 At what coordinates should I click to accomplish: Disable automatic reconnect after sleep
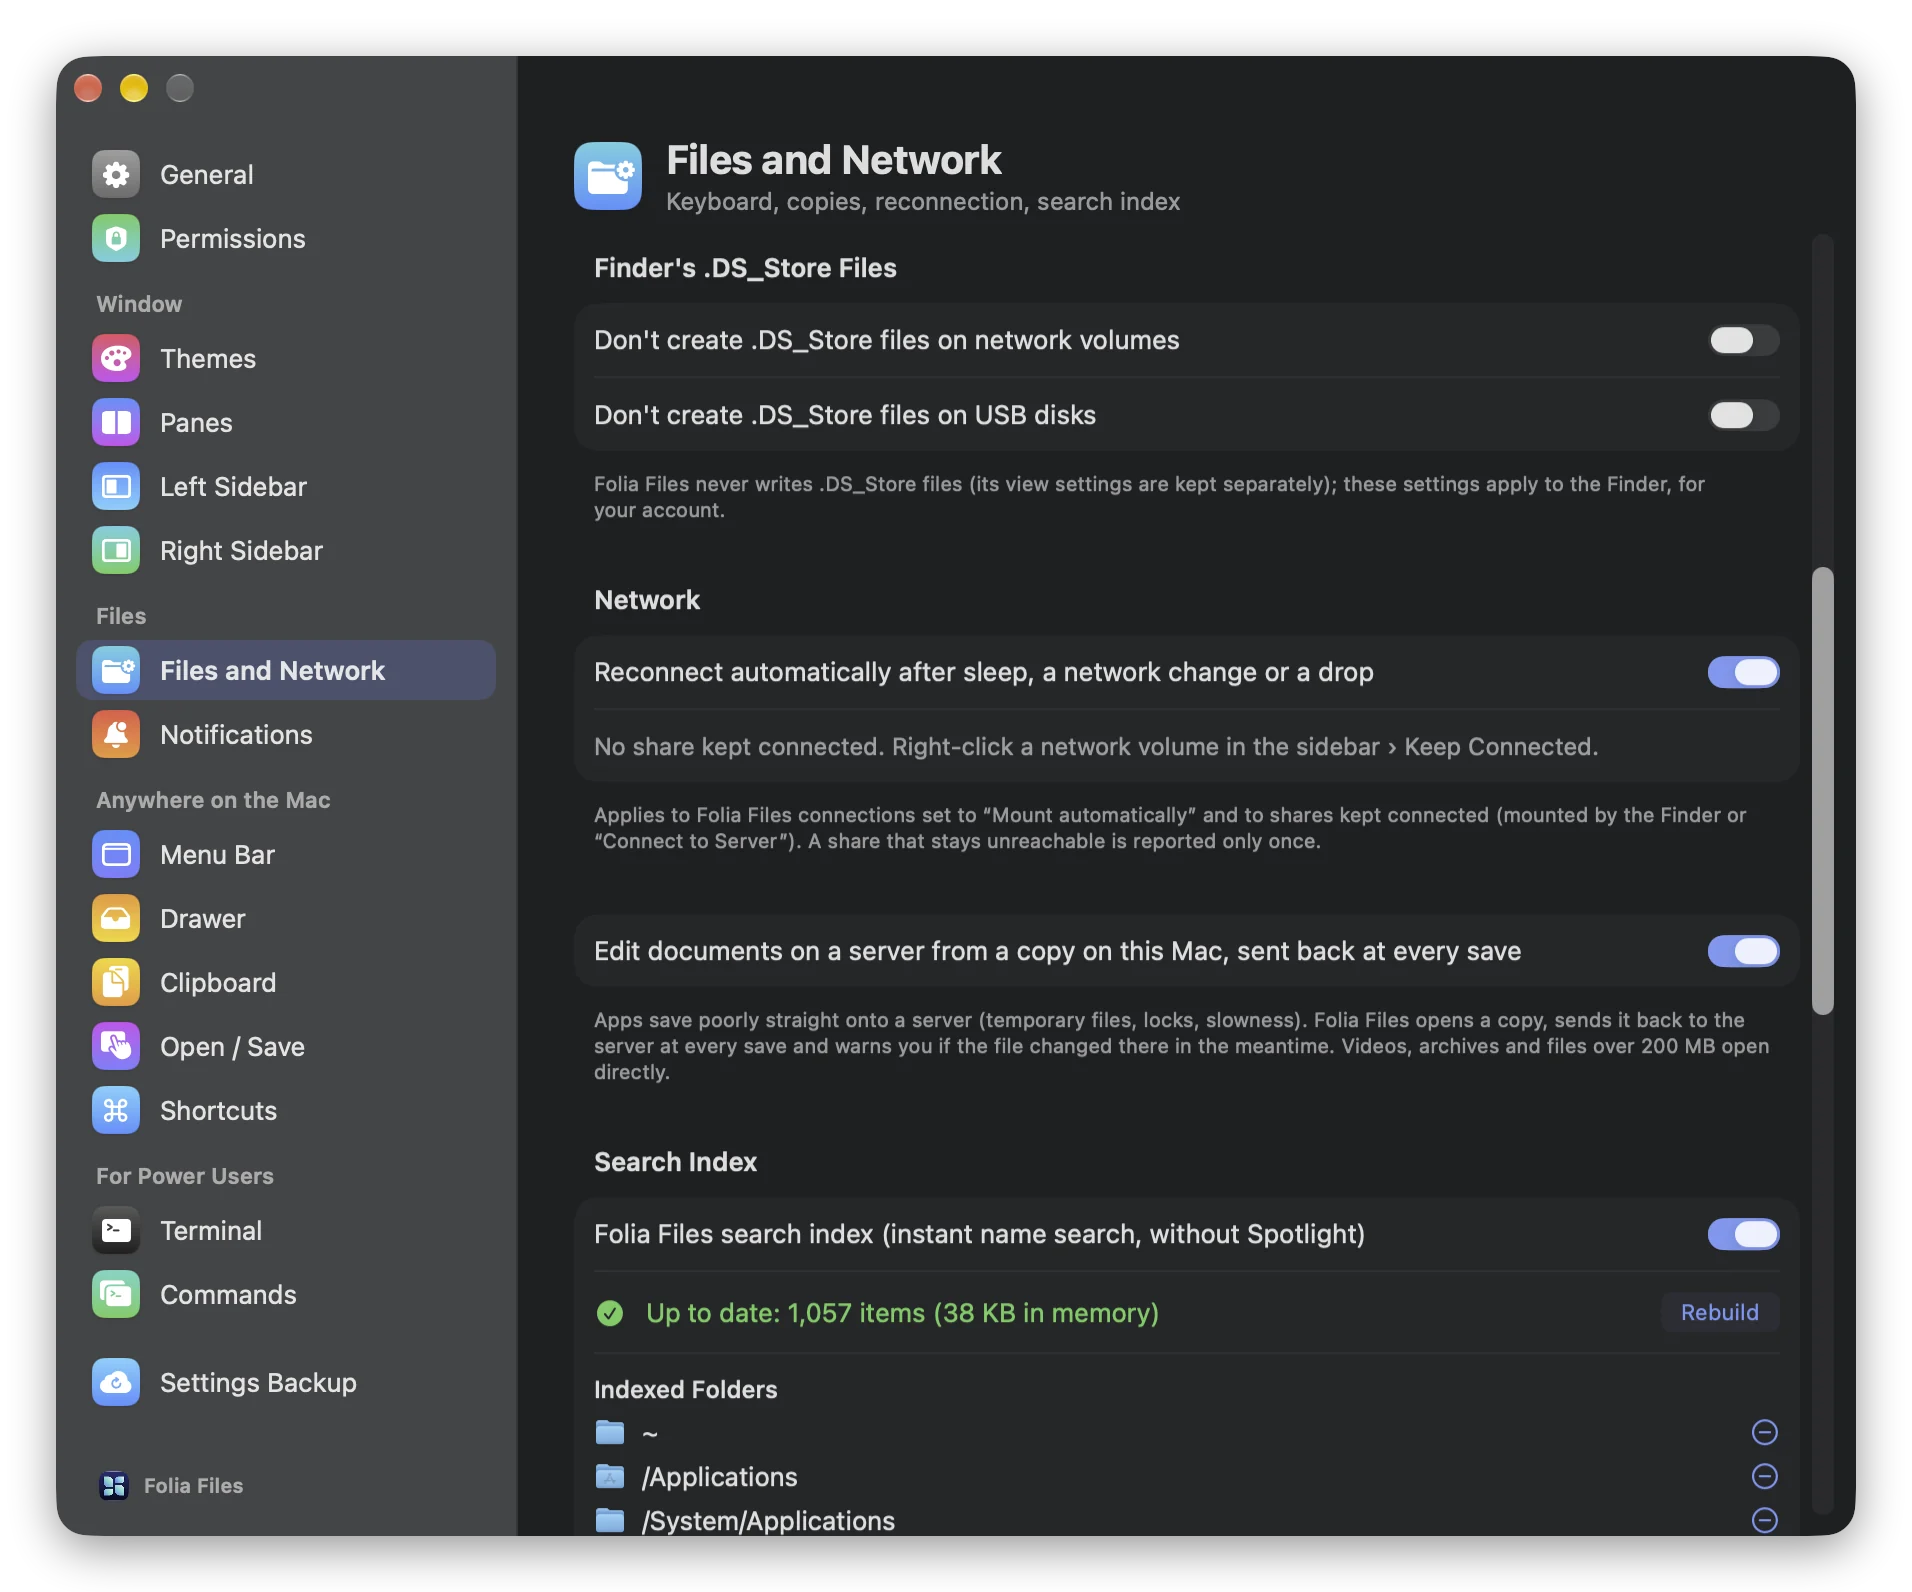tap(1744, 673)
